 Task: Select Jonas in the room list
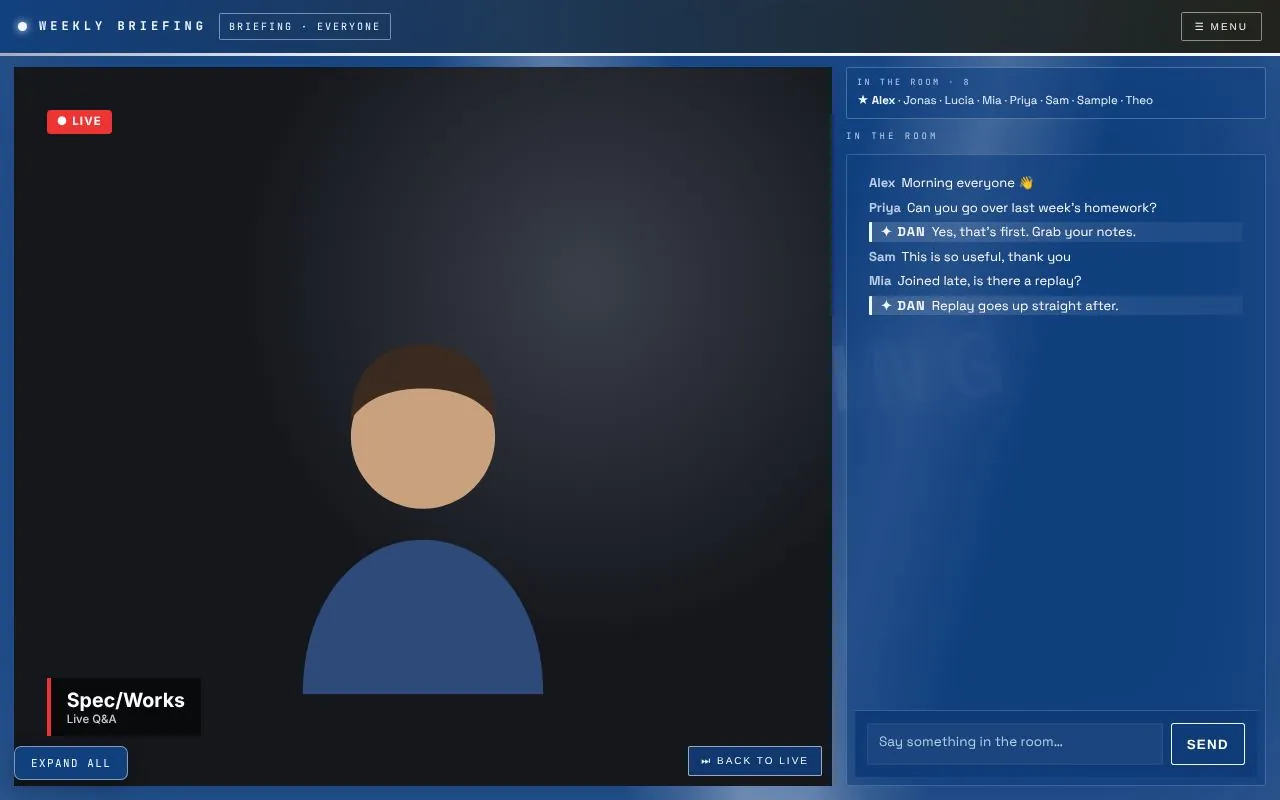click(920, 100)
